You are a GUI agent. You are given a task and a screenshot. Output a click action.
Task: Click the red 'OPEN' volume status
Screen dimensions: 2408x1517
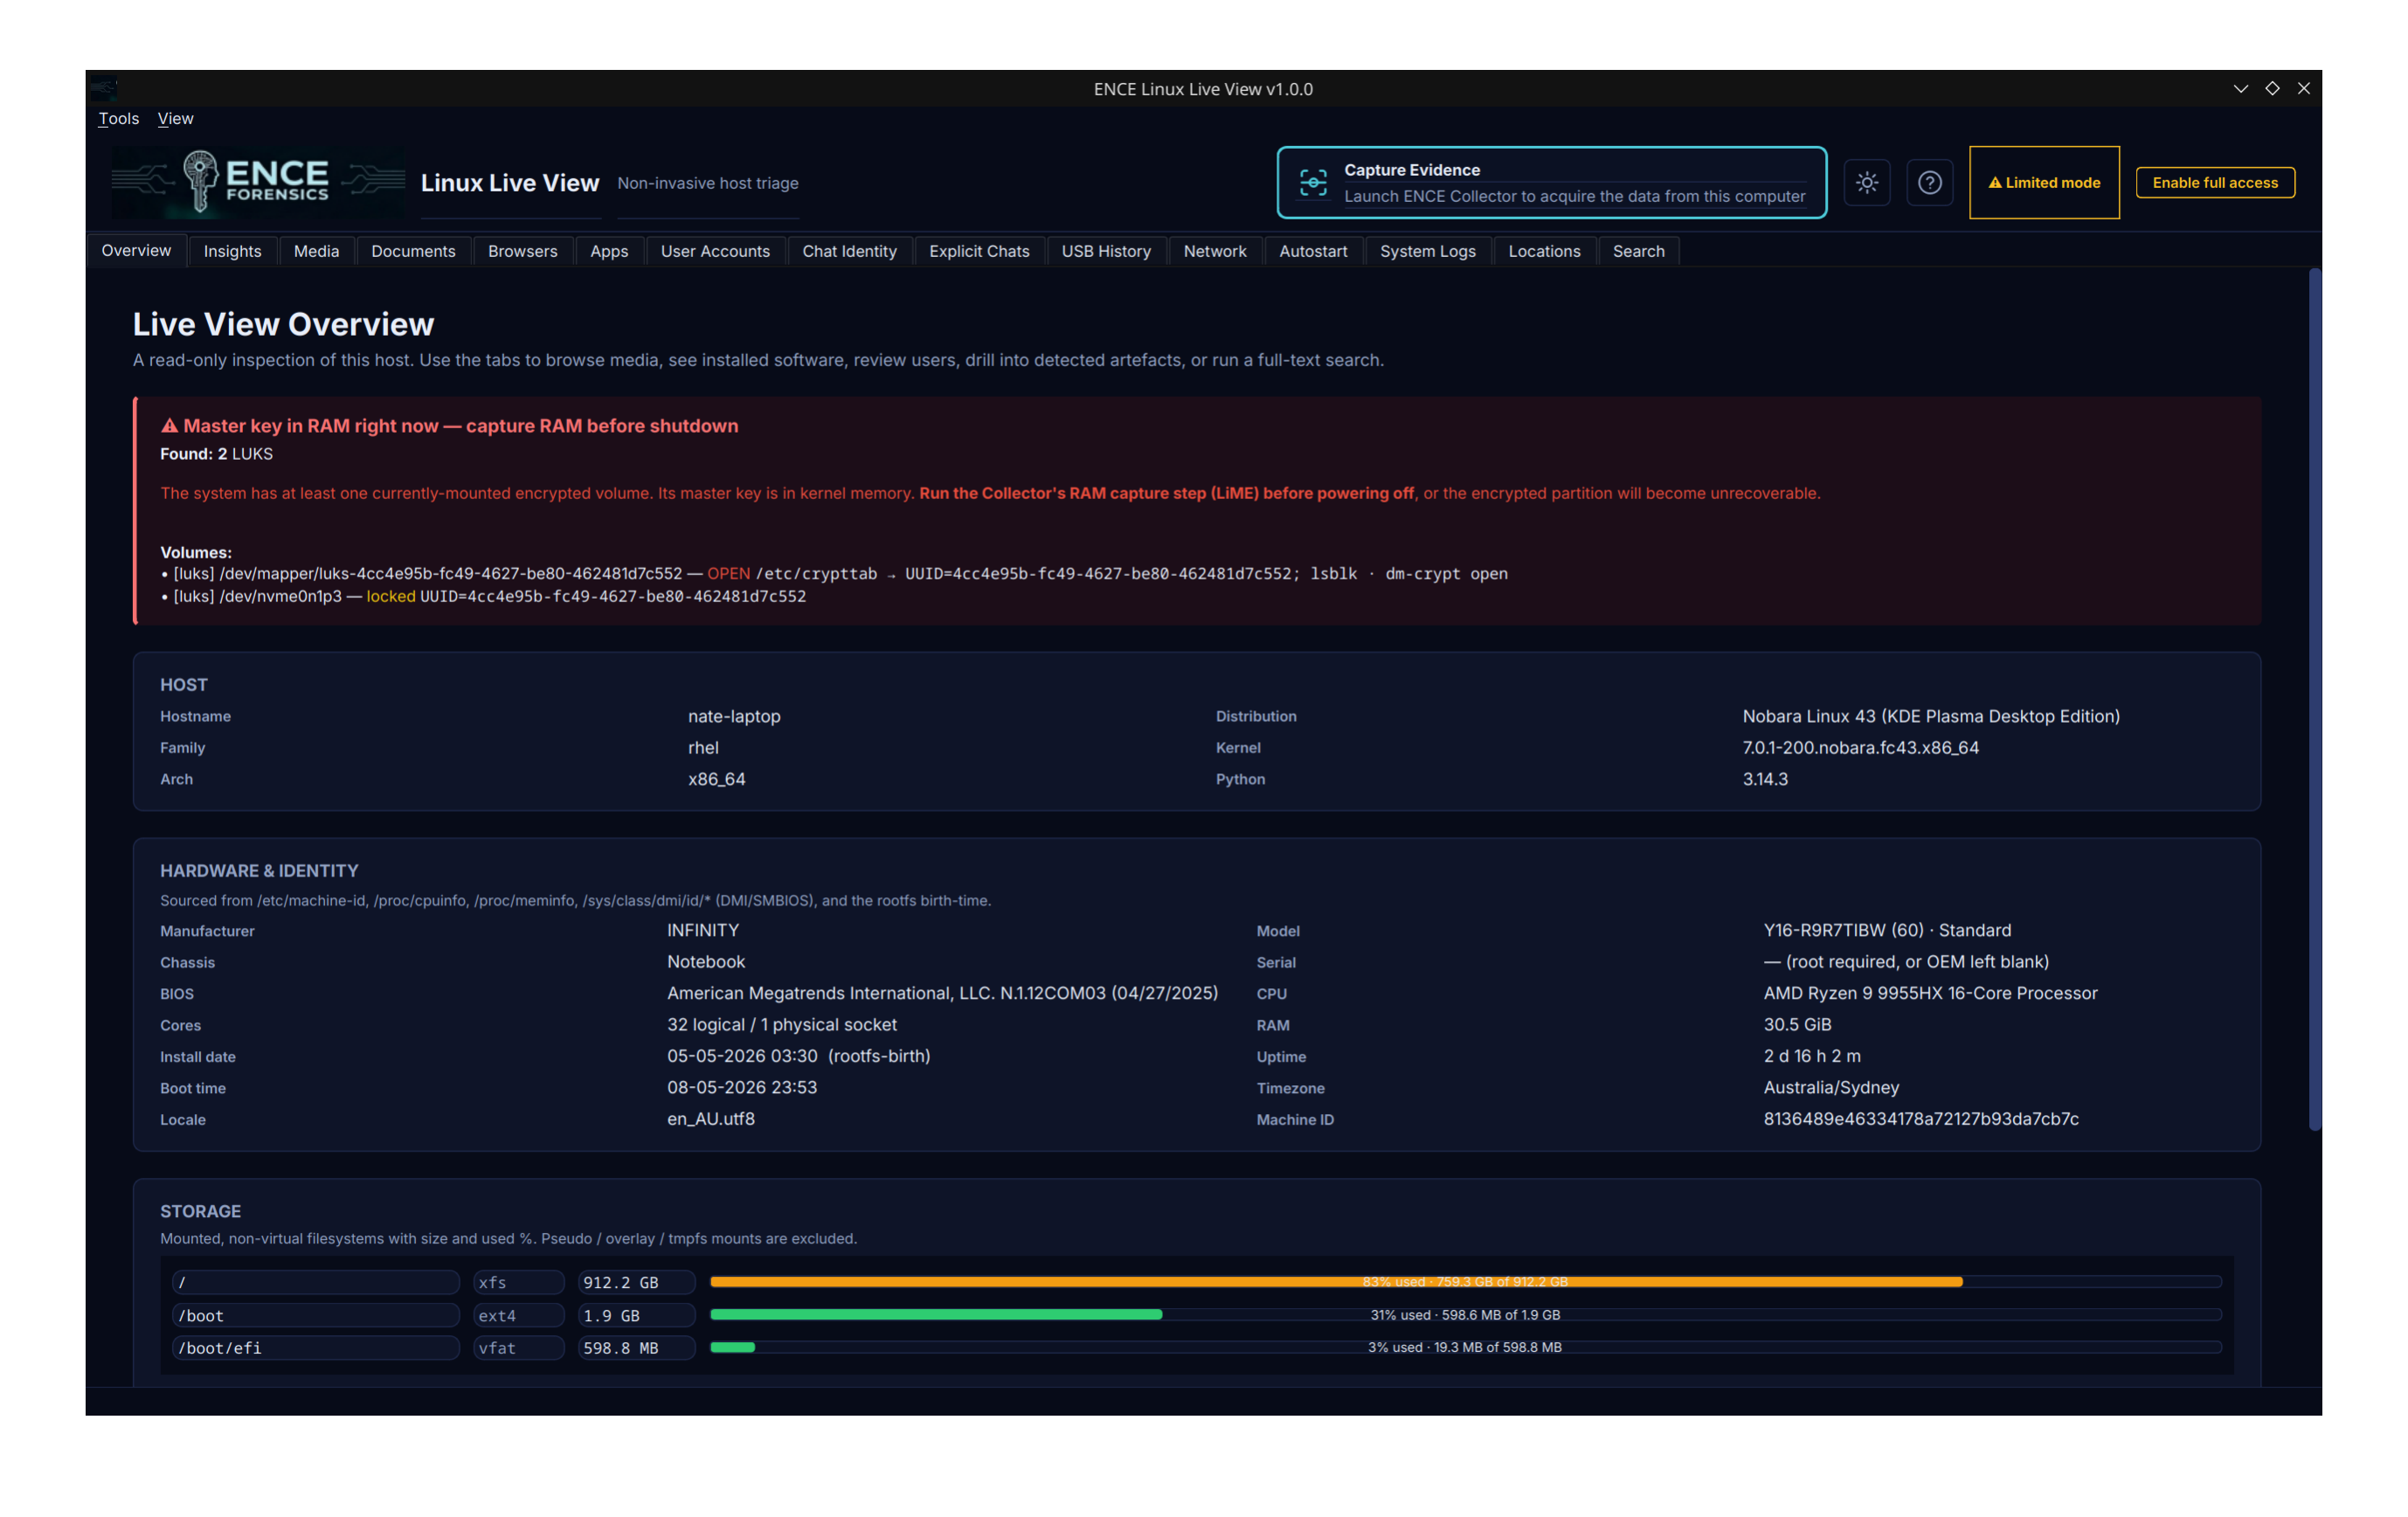point(728,574)
